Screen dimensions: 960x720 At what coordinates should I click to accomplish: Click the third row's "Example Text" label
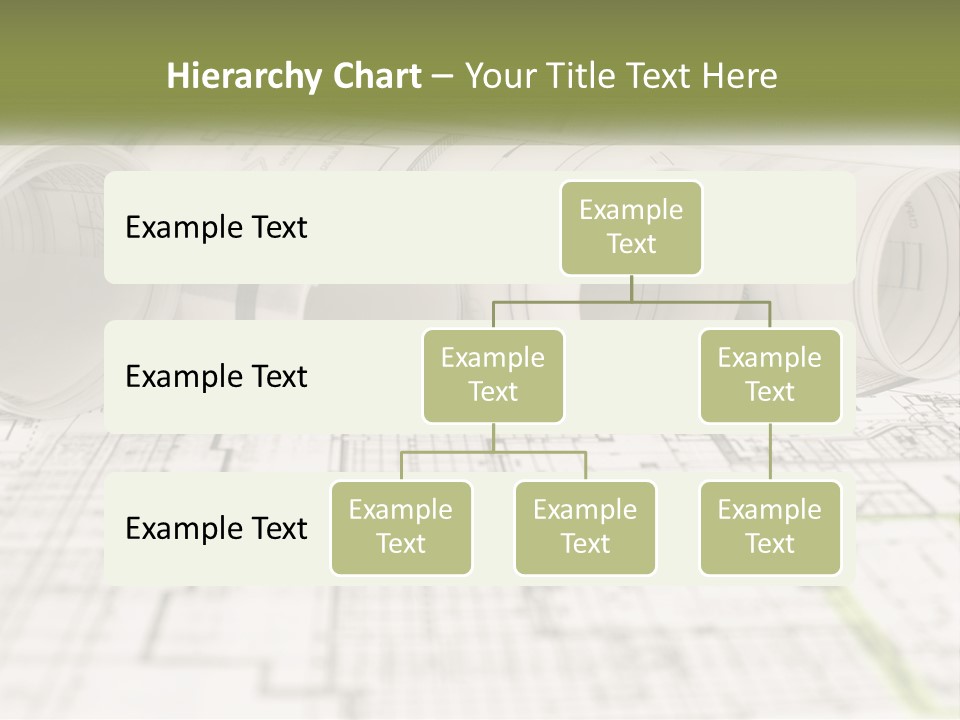(x=216, y=528)
